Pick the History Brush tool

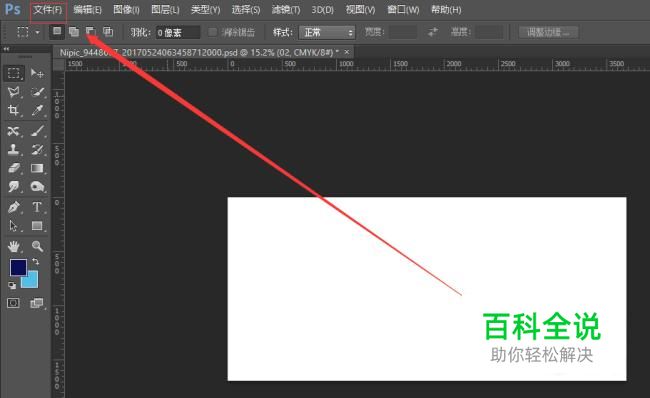tap(37, 149)
